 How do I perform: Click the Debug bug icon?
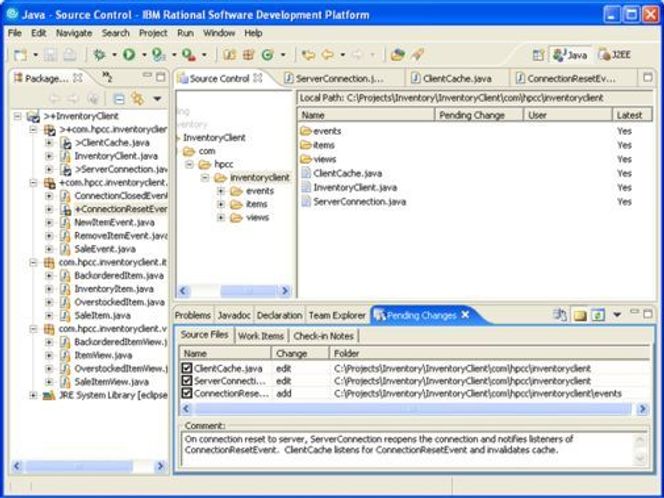click(99, 55)
